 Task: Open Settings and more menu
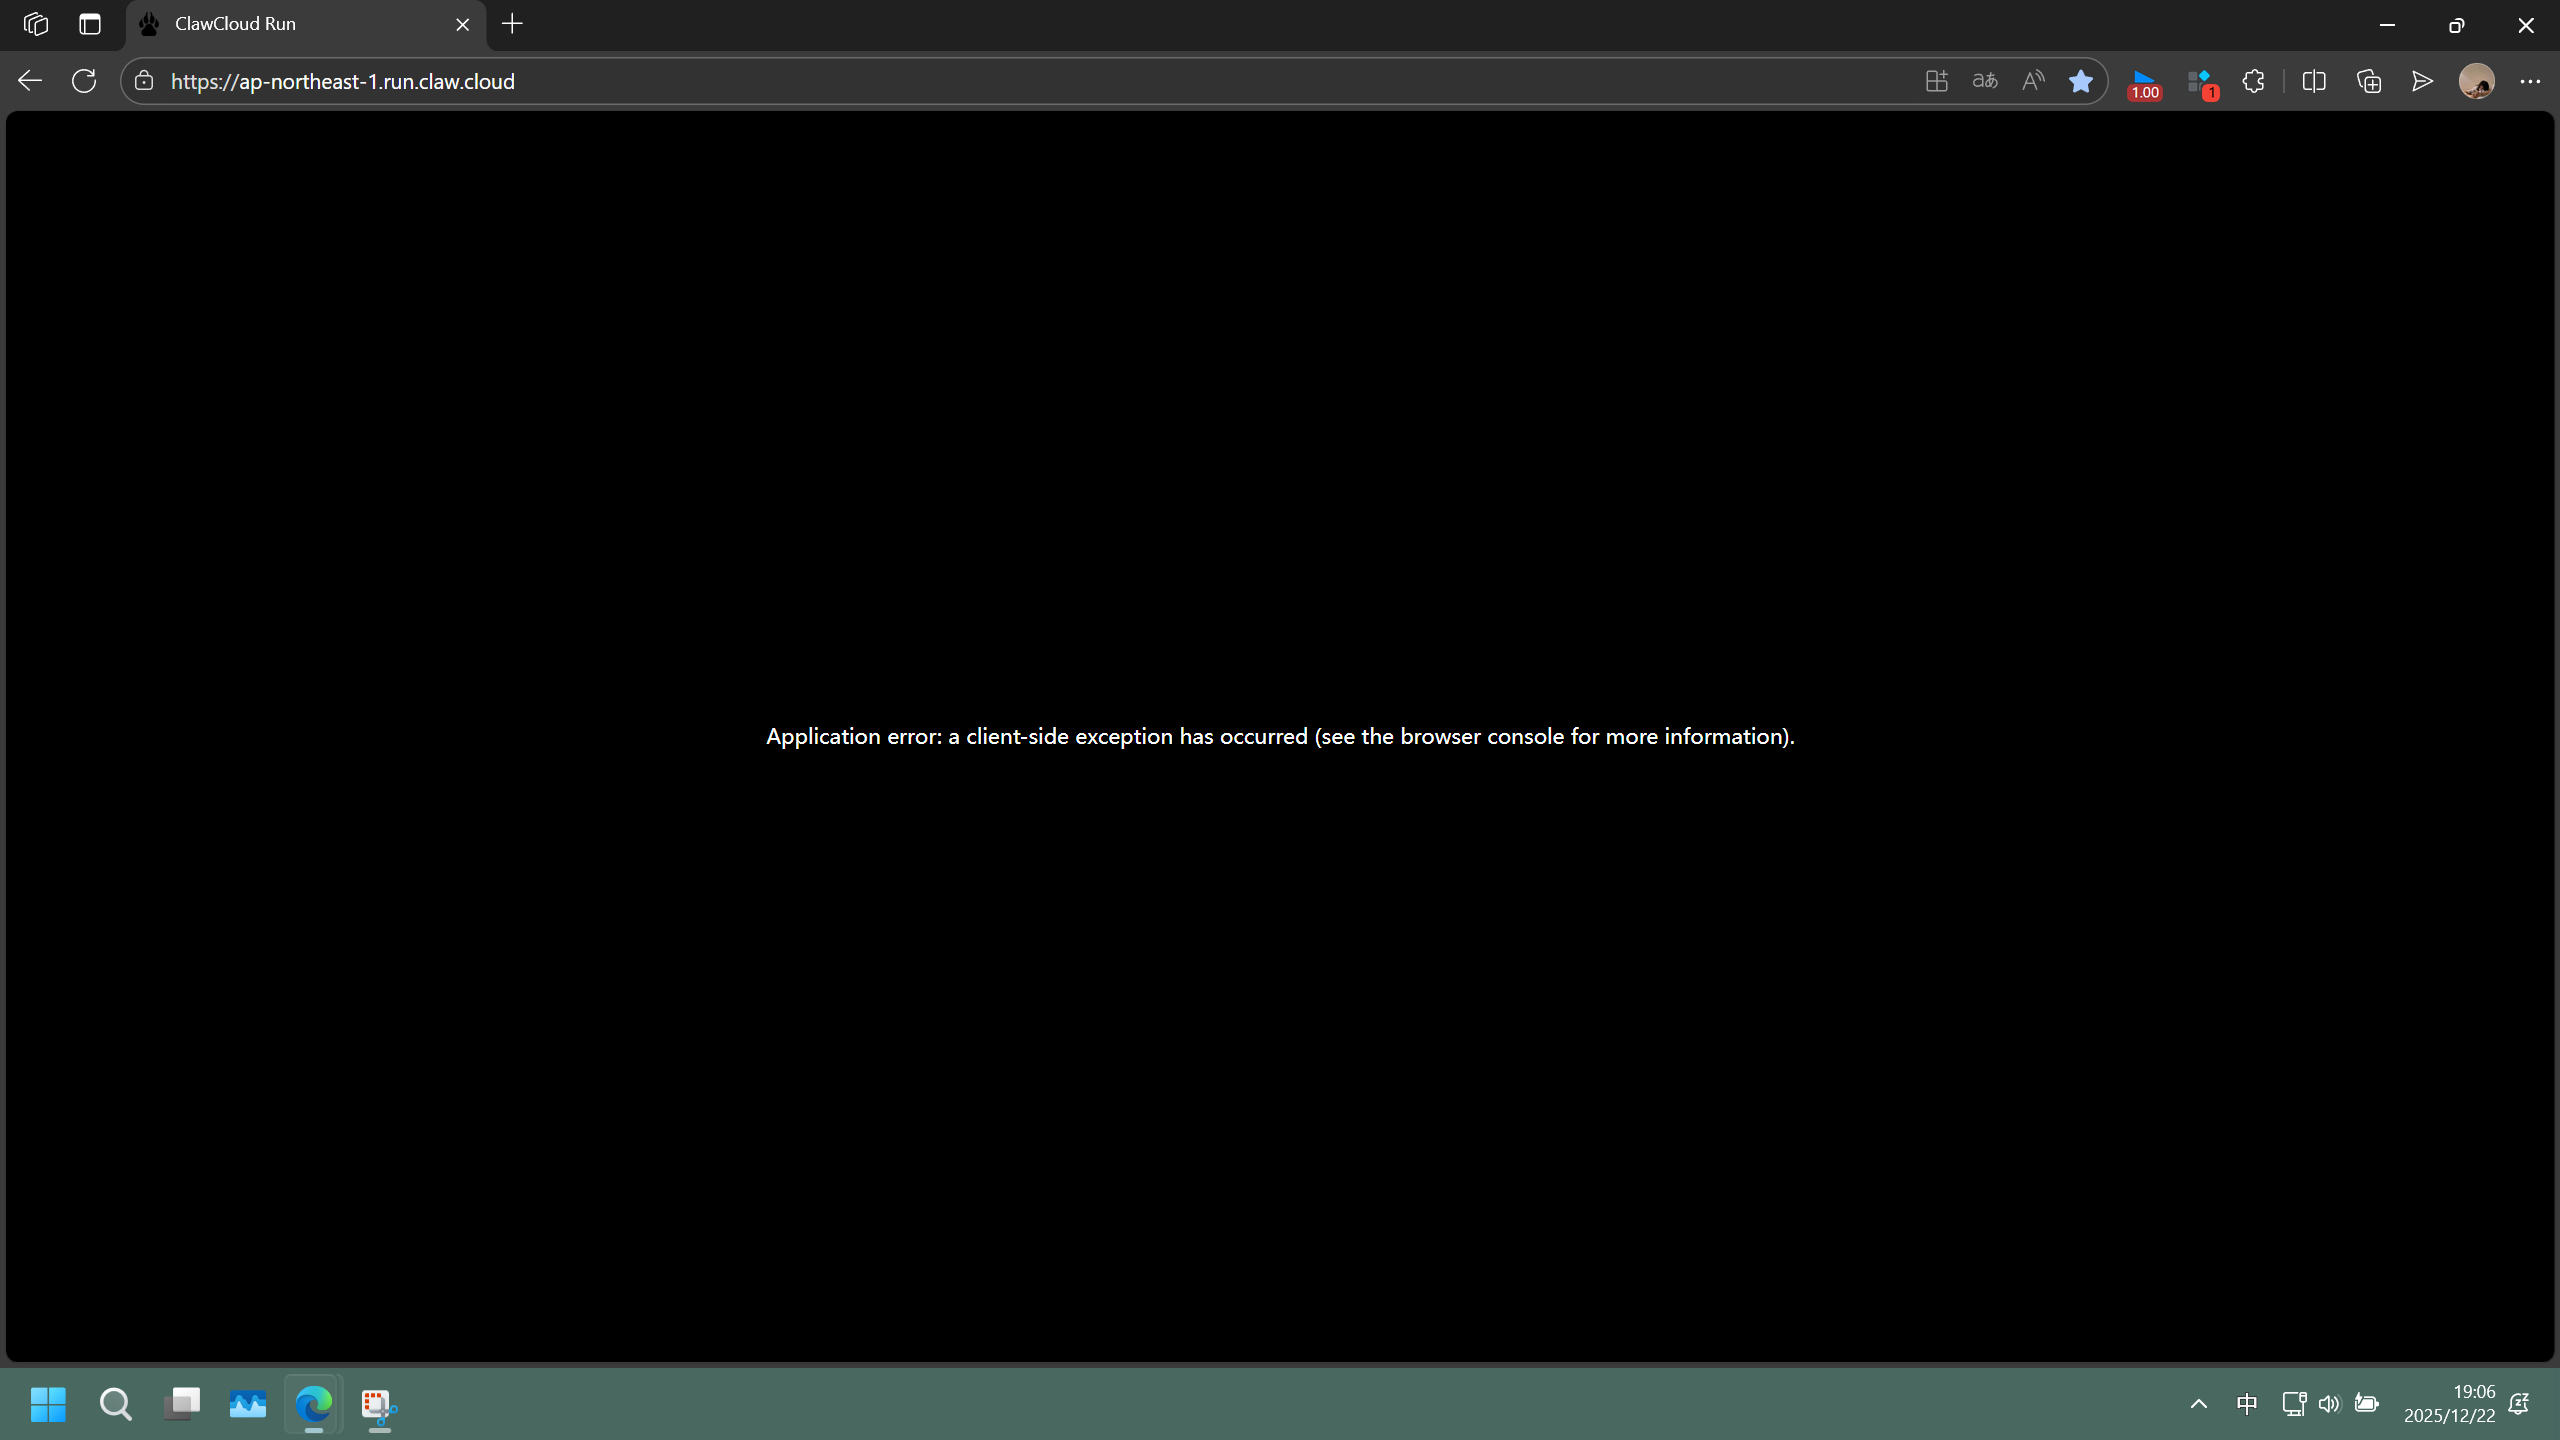[x=2530, y=81]
